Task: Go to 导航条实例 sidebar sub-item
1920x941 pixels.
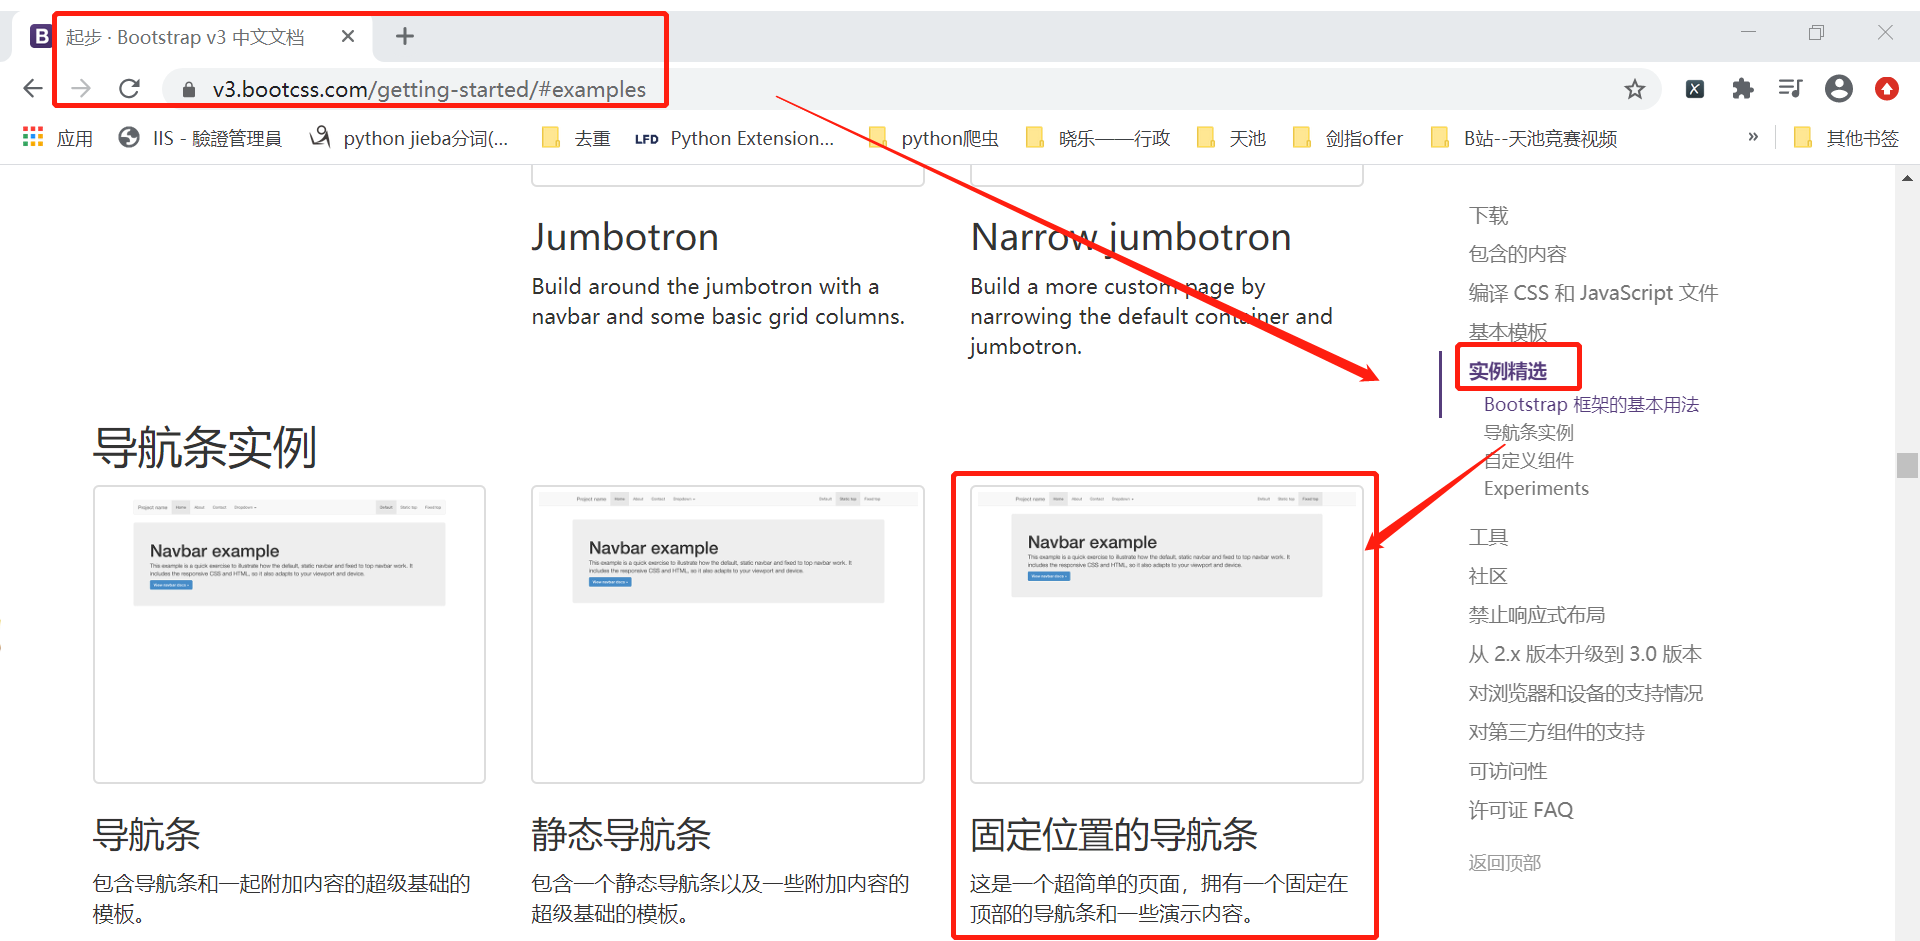Action: point(1528,432)
